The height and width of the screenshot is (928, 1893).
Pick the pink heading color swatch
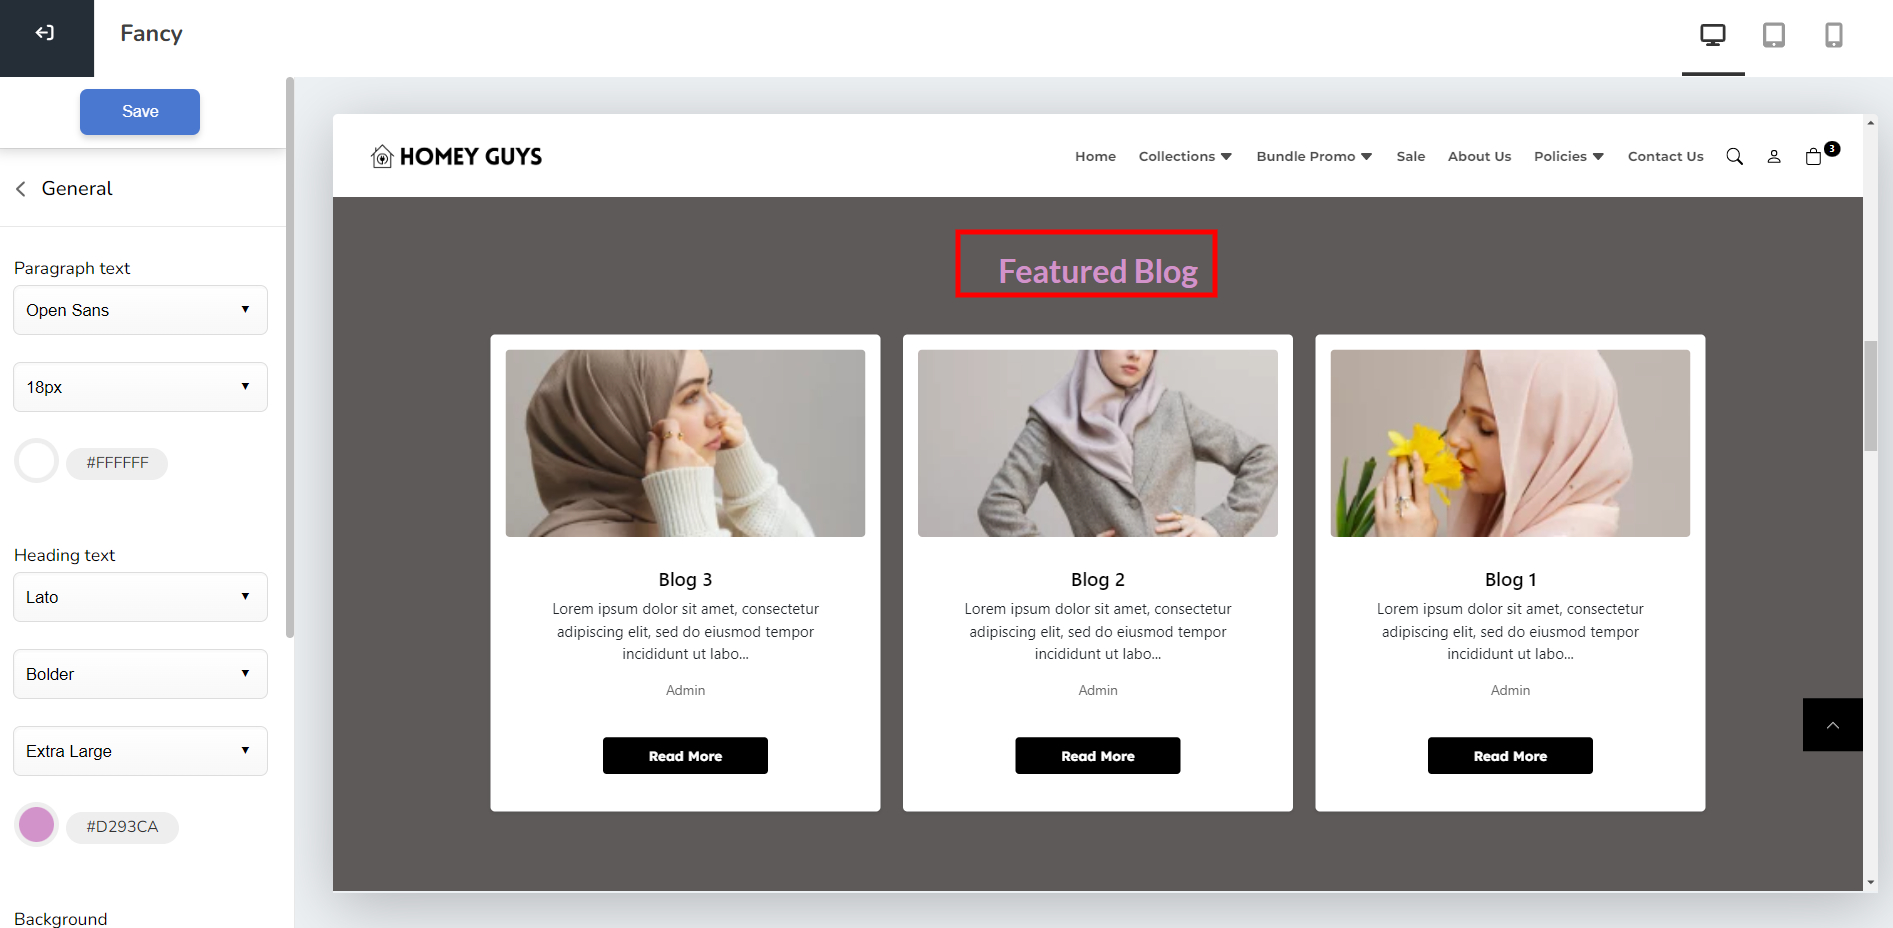pyautogui.click(x=37, y=825)
